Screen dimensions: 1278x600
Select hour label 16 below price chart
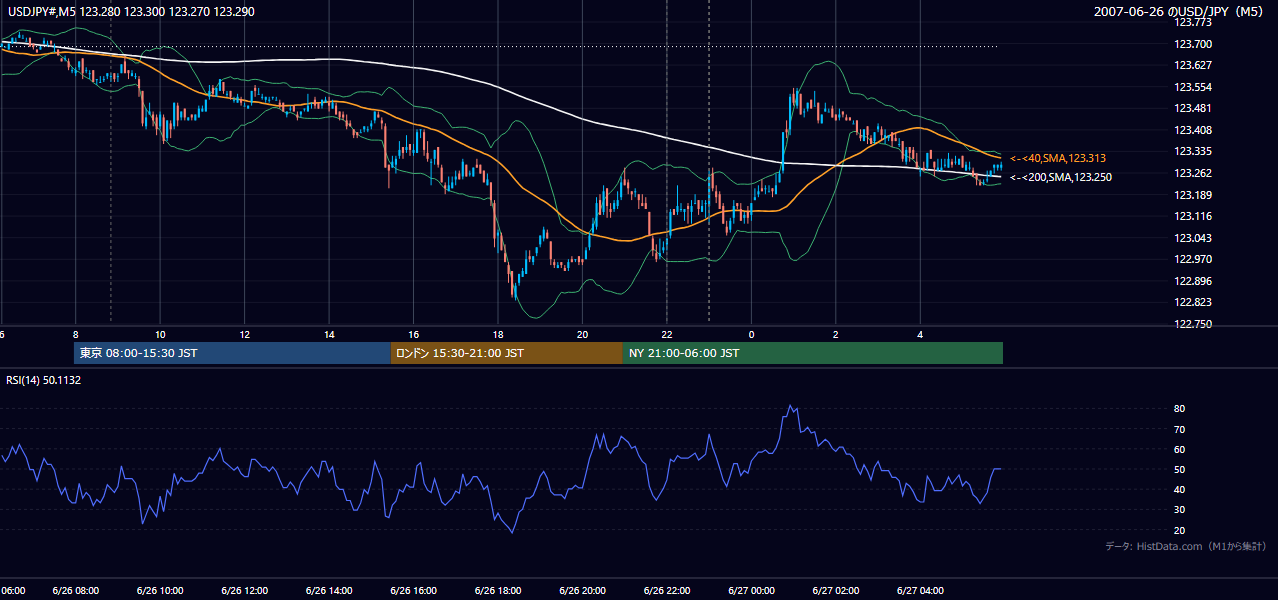click(x=413, y=334)
